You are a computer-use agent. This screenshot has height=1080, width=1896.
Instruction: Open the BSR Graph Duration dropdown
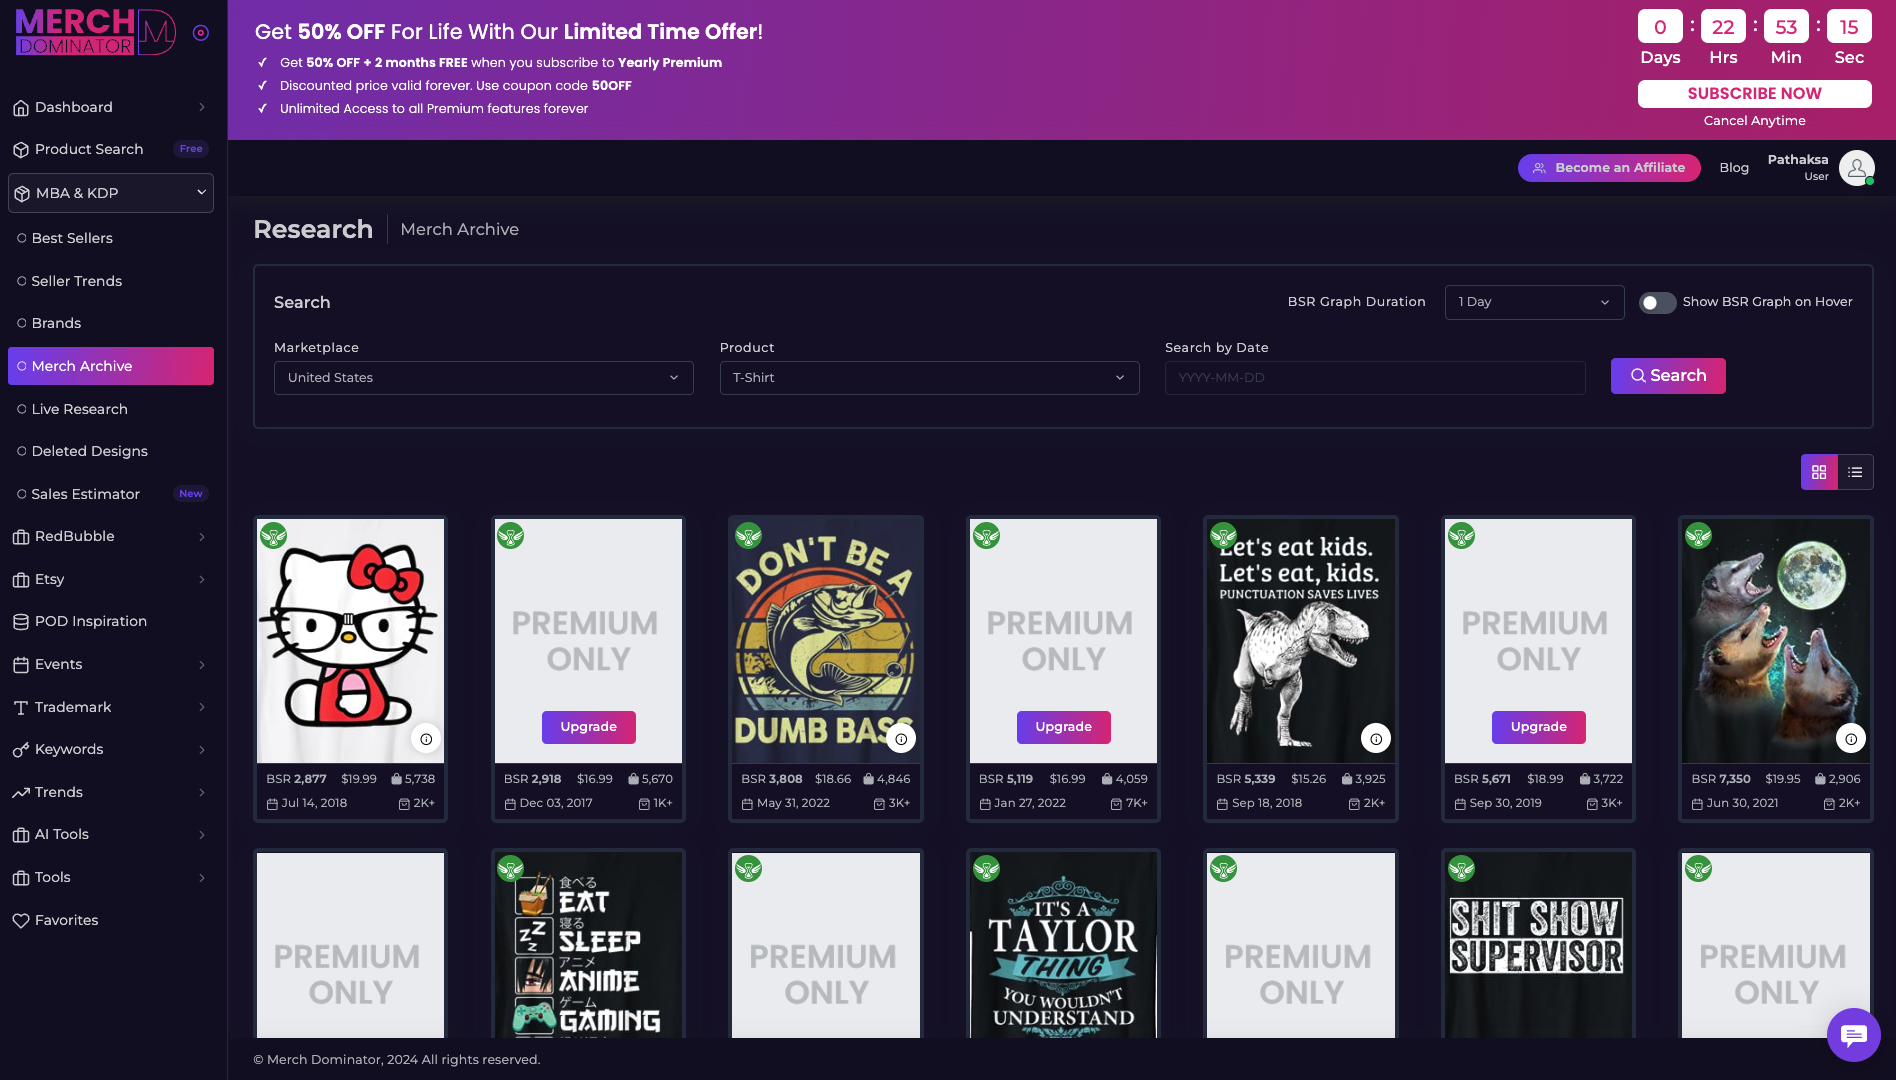[x=1534, y=302]
